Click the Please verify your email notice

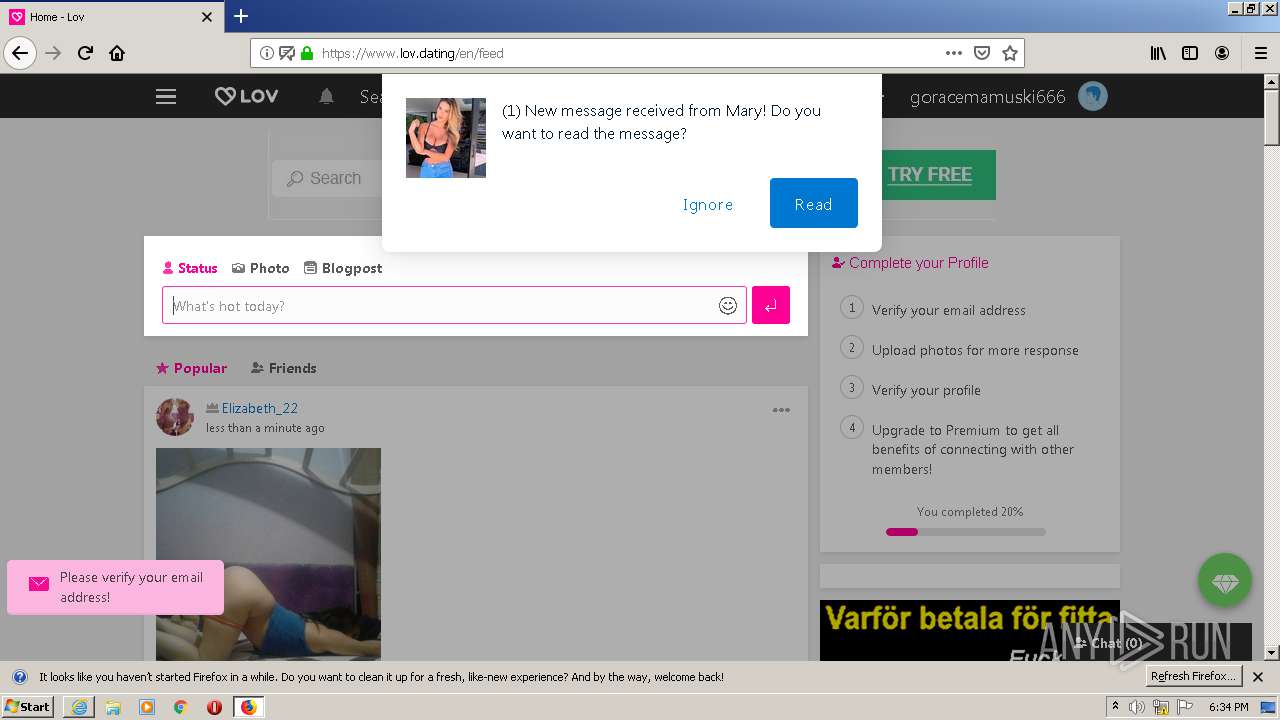coord(115,587)
